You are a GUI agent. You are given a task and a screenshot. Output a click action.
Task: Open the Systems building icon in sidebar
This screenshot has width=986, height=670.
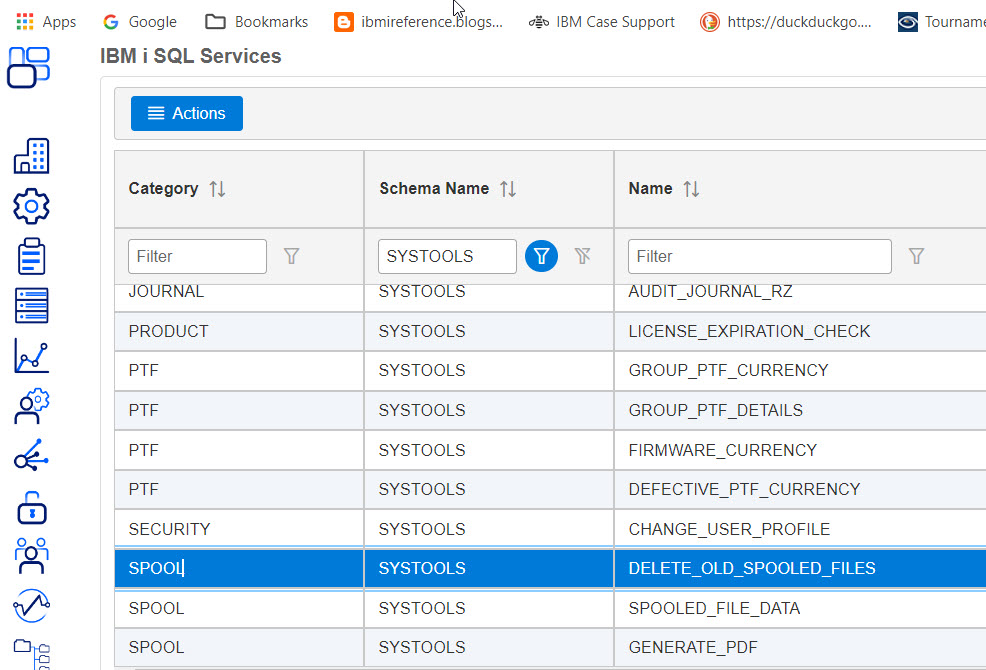click(31, 156)
